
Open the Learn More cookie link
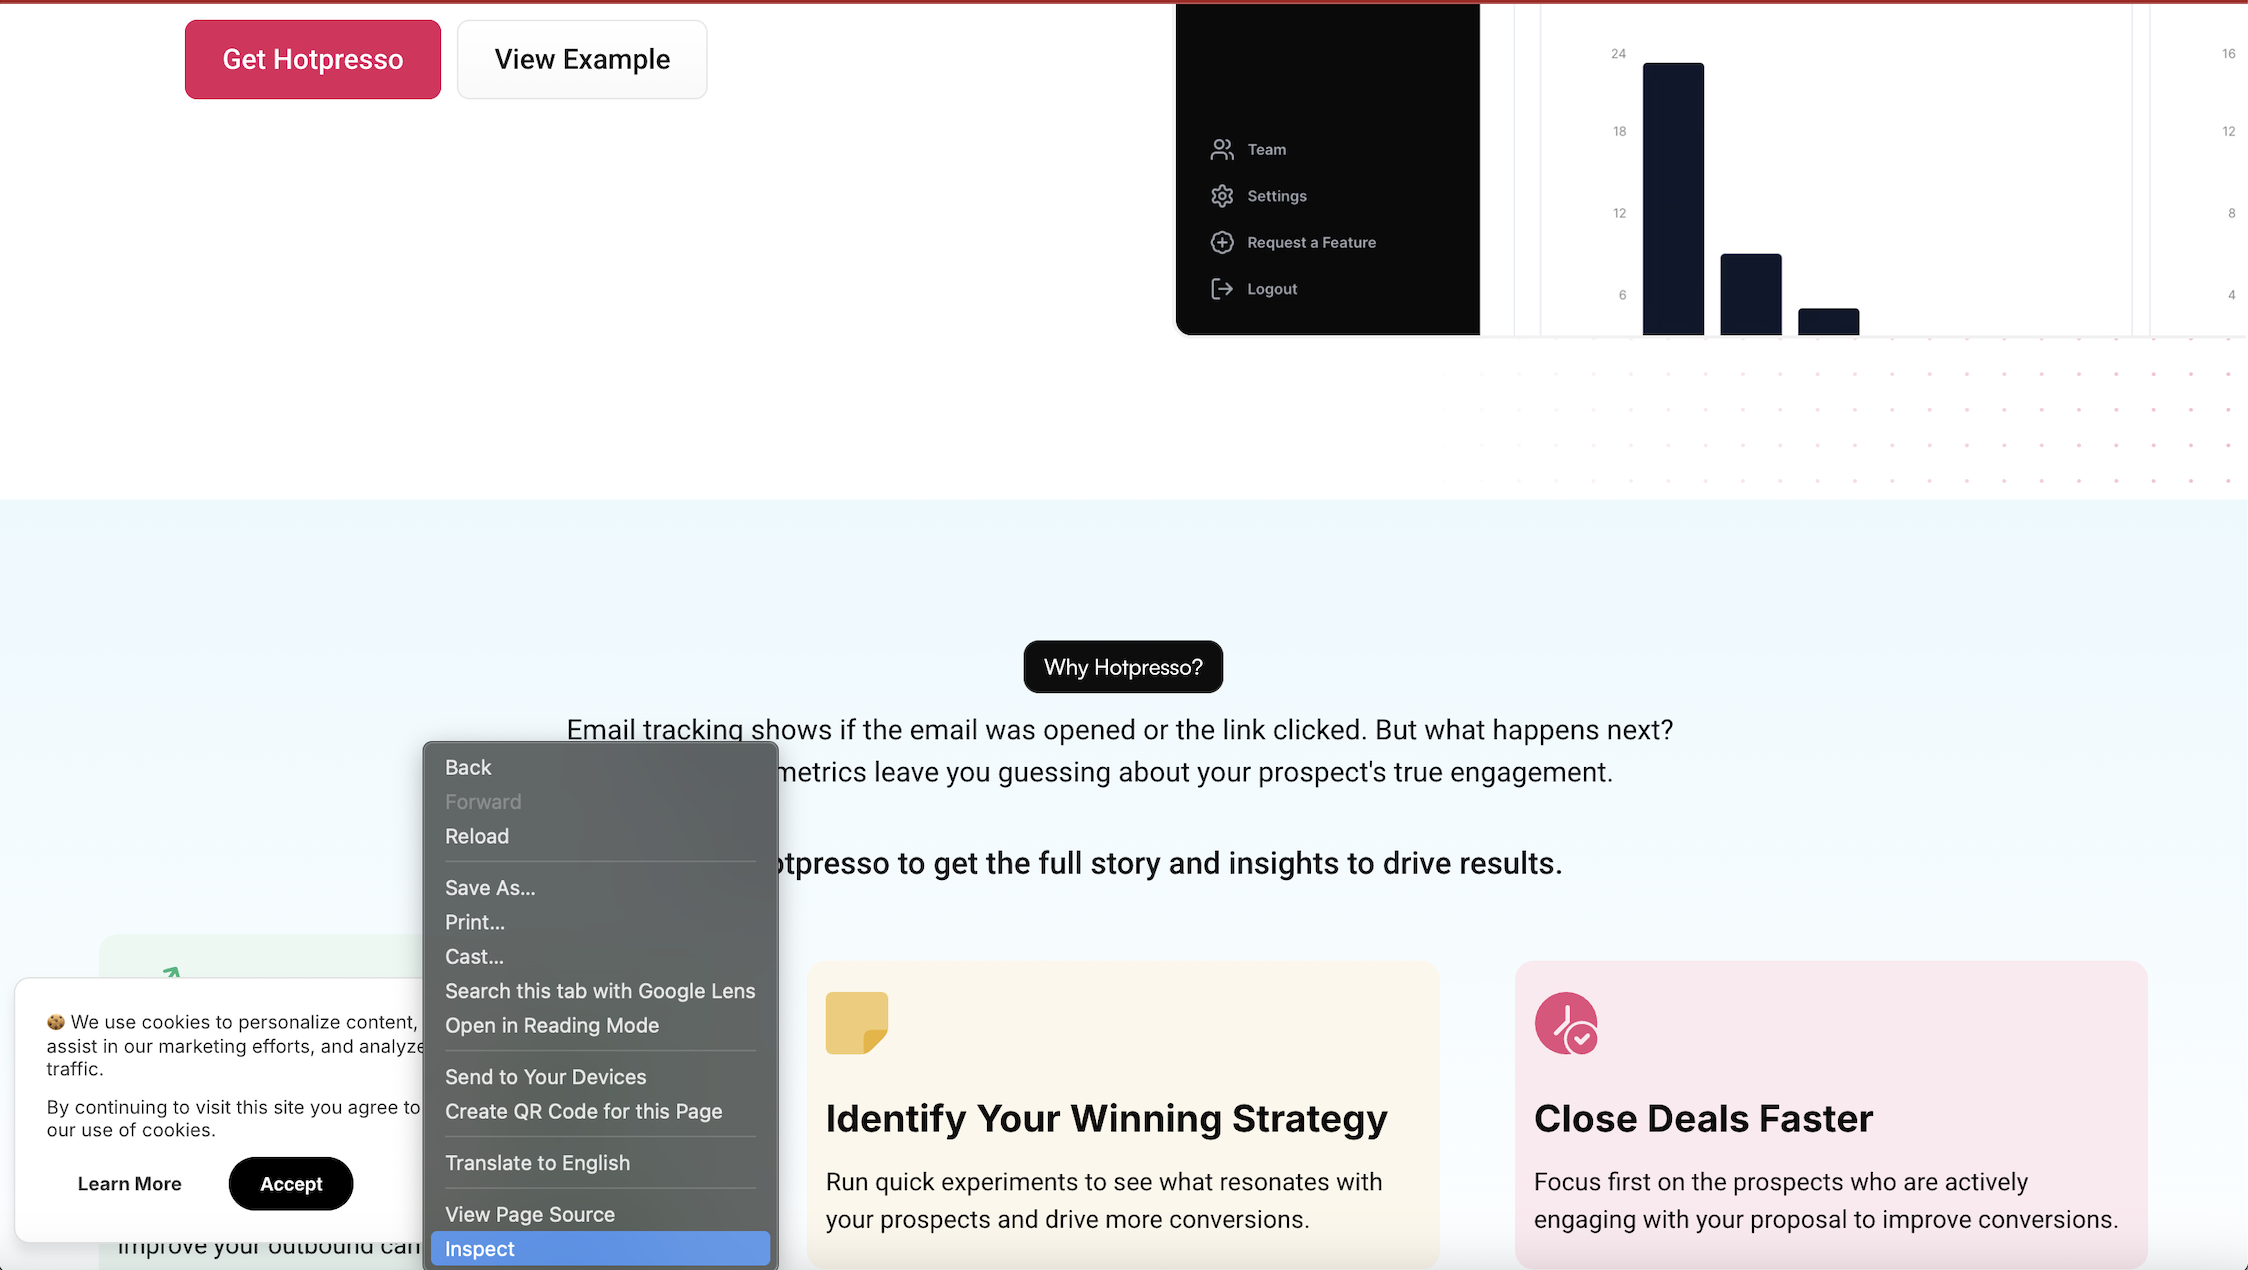click(129, 1183)
